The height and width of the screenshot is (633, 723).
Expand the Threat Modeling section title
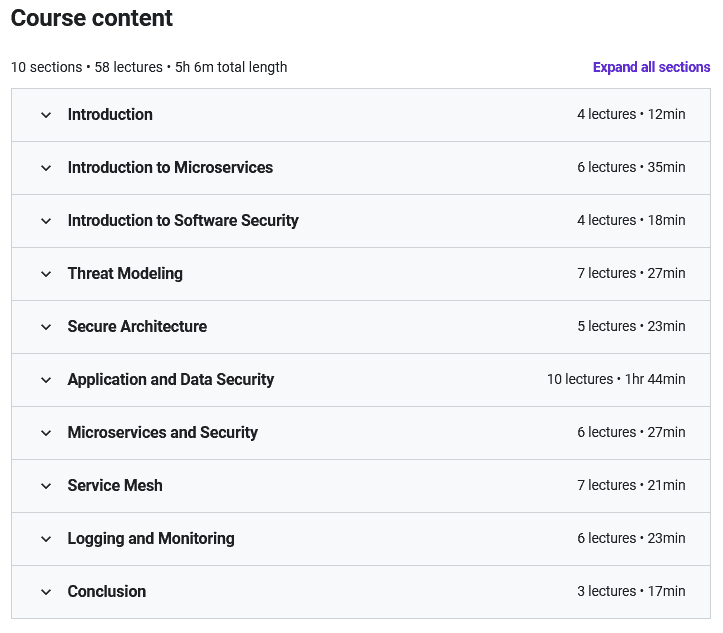coord(125,273)
